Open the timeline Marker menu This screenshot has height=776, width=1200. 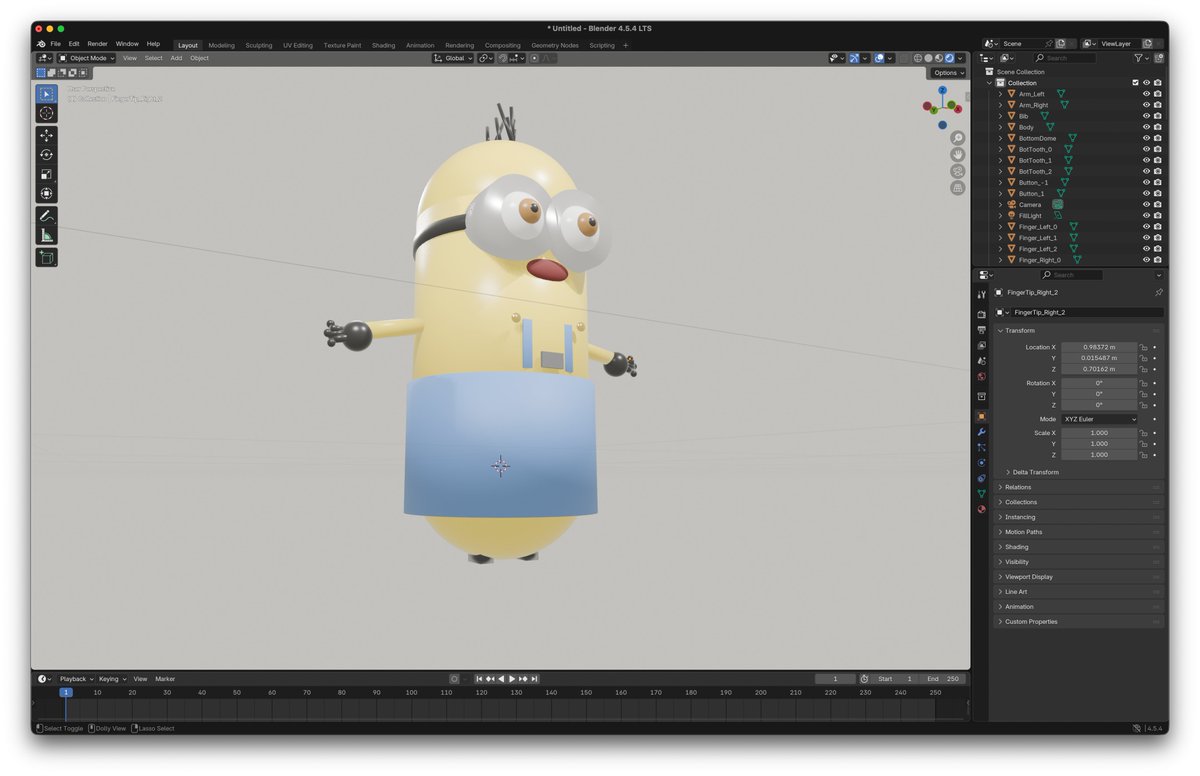pyautogui.click(x=165, y=679)
